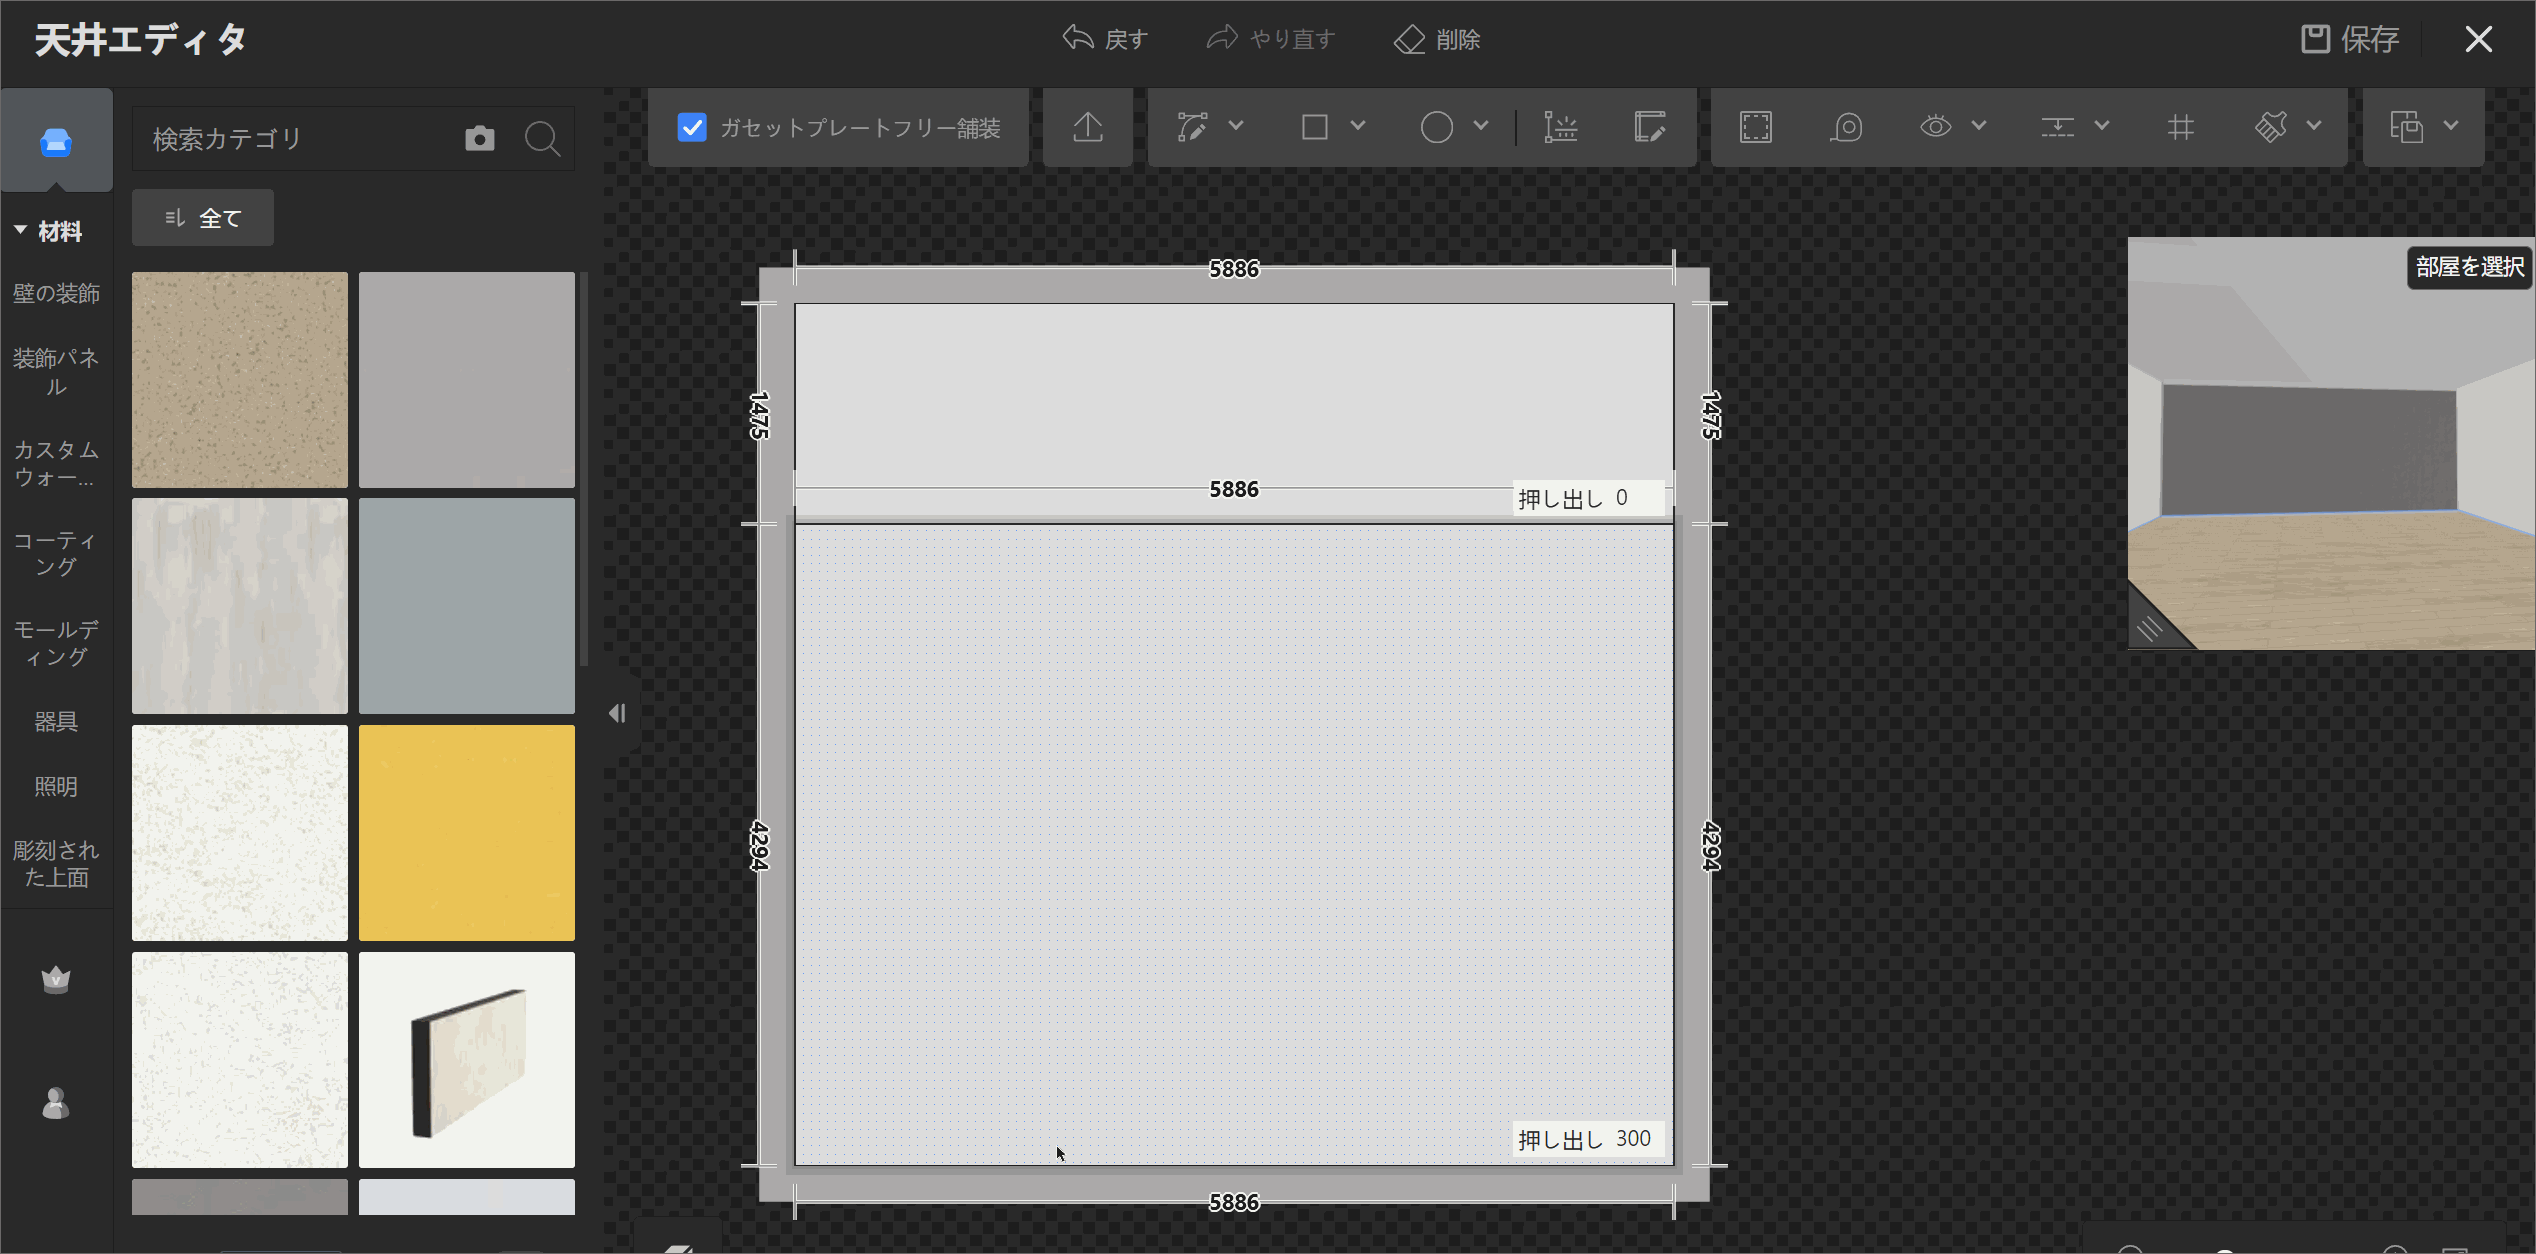Click the upload icon in toolbar
This screenshot has height=1254, width=2536.
(x=1088, y=127)
